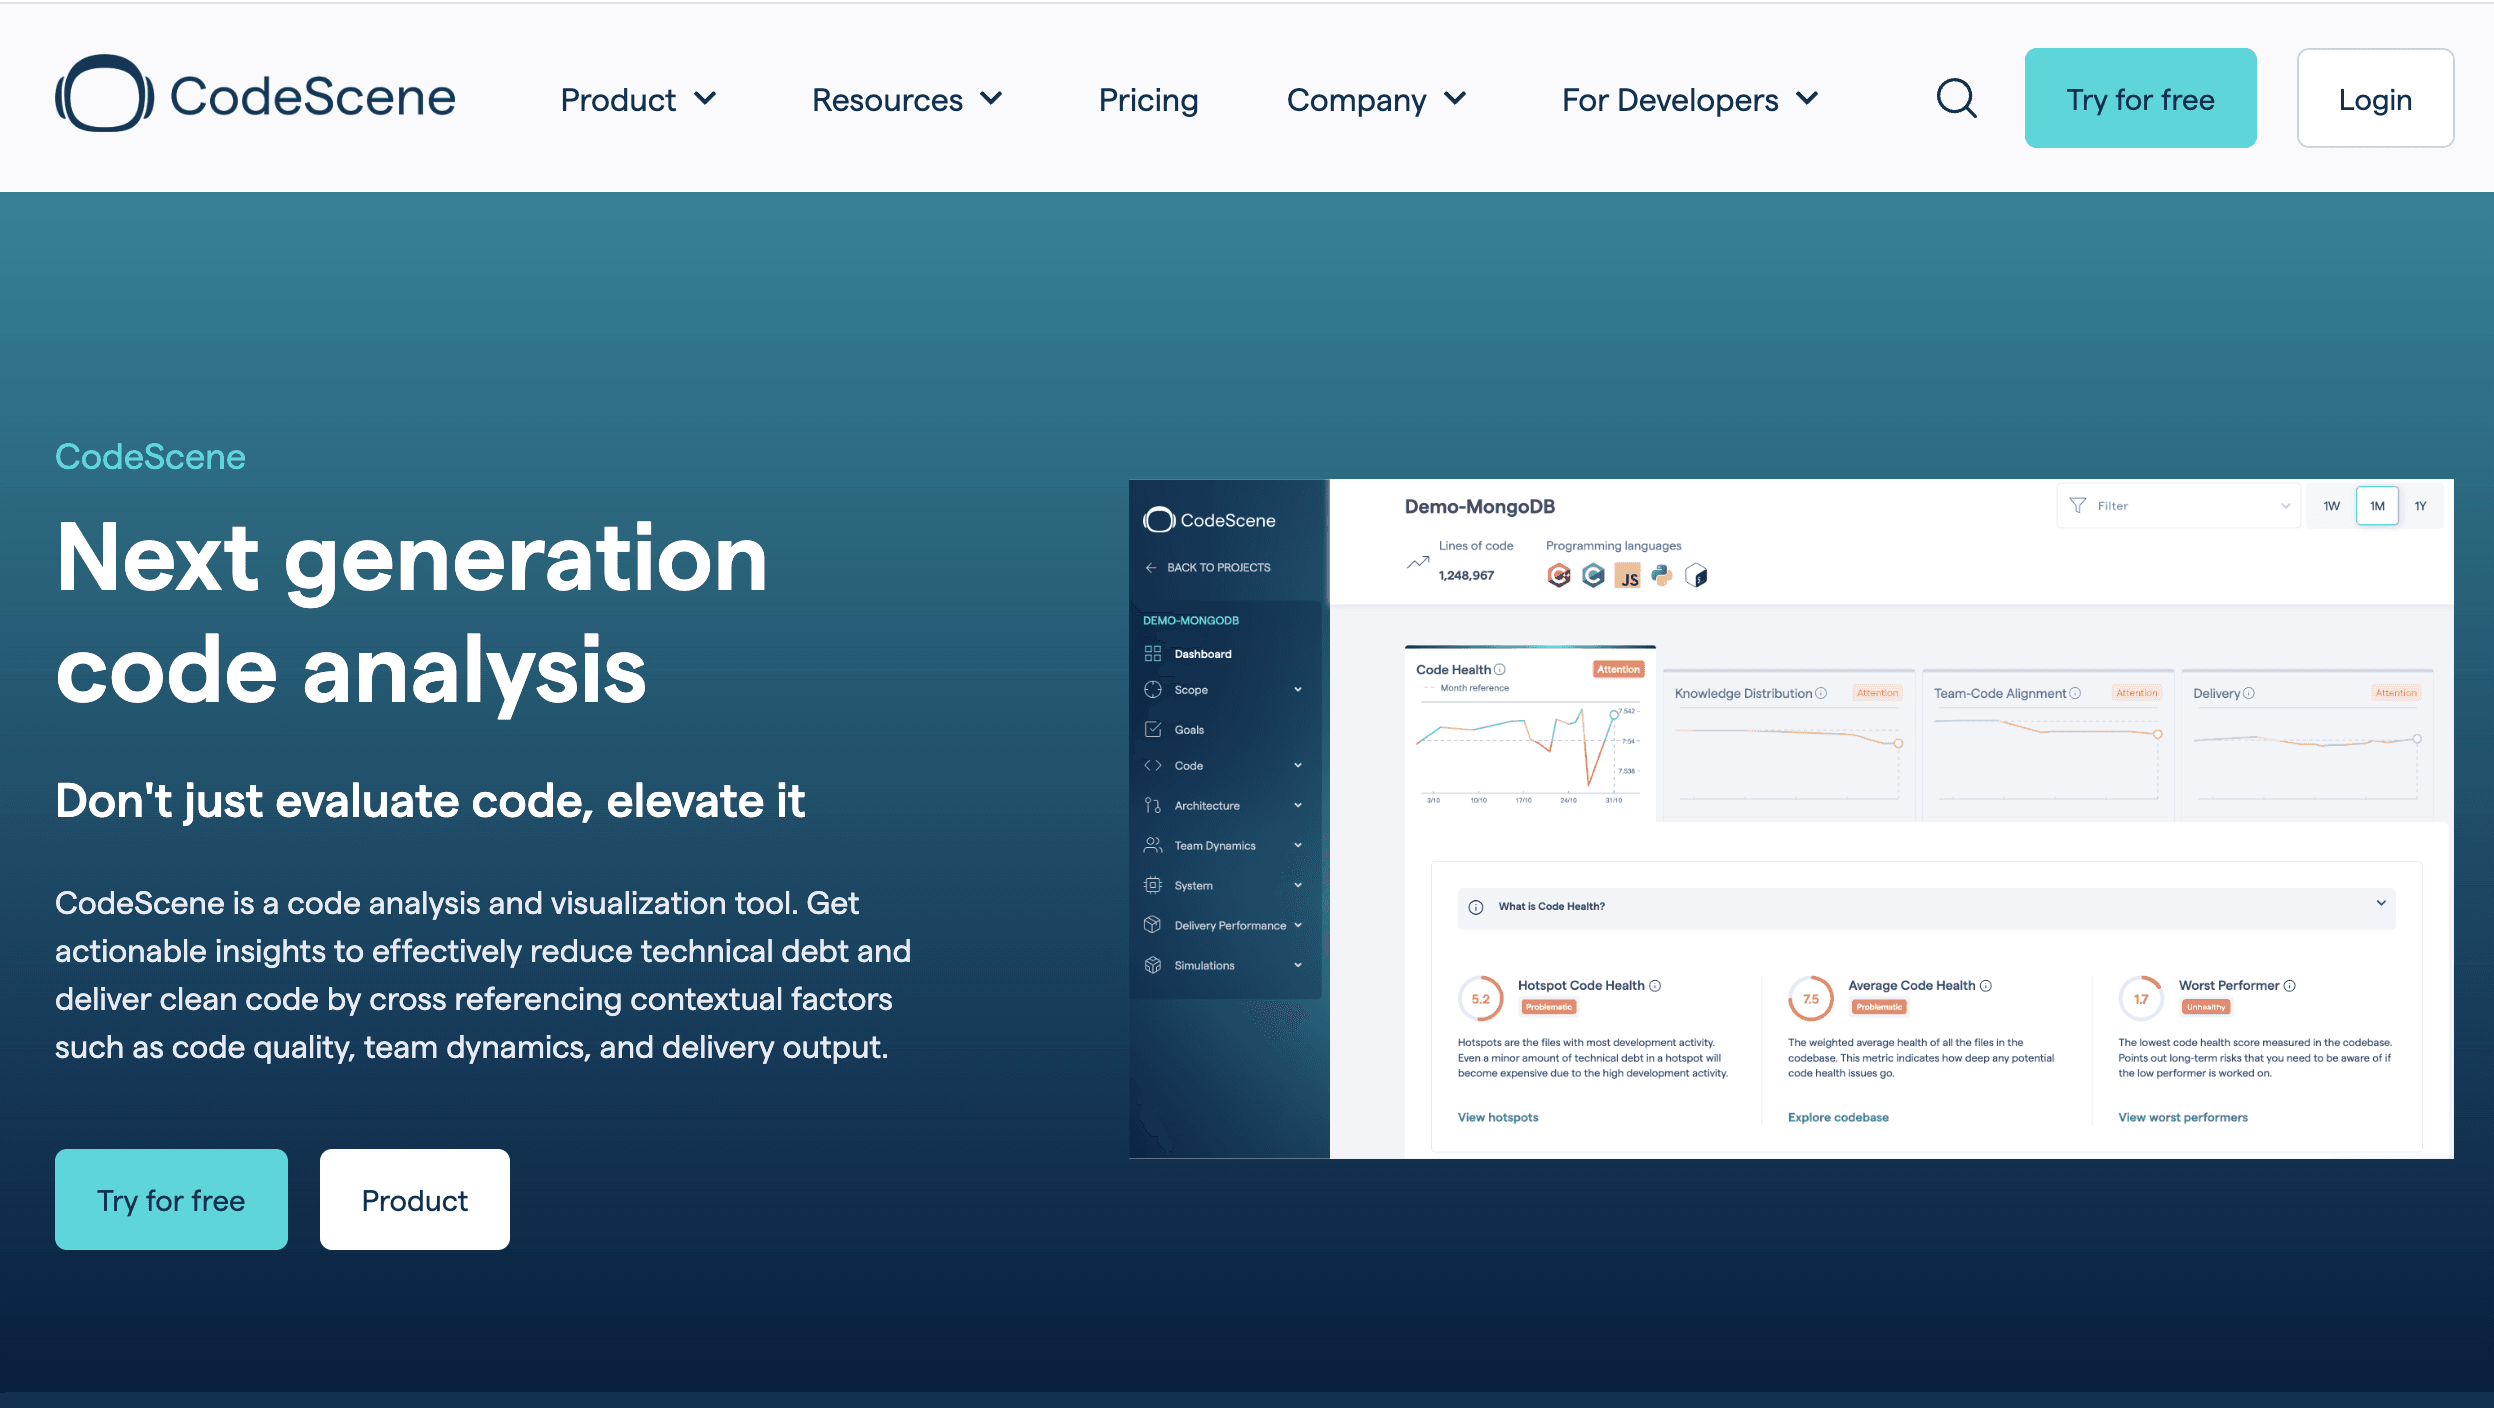Click the hero Product button
Viewport: 2494px width, 1408px height.
414,1200
